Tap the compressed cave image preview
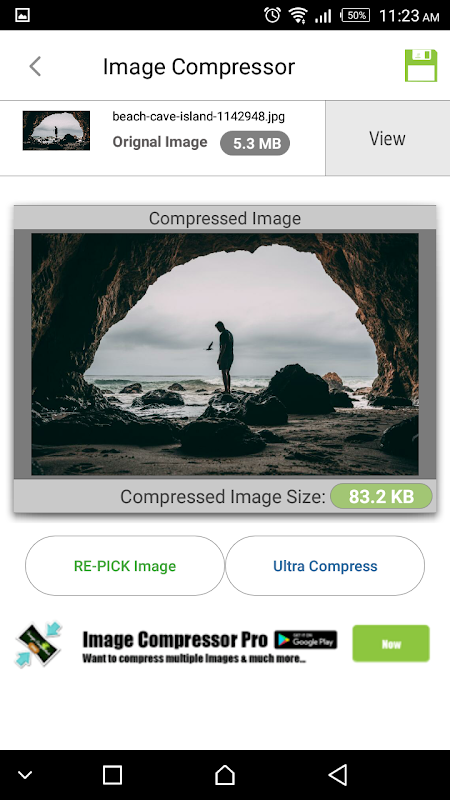The image size is (450, 800). 224,354
